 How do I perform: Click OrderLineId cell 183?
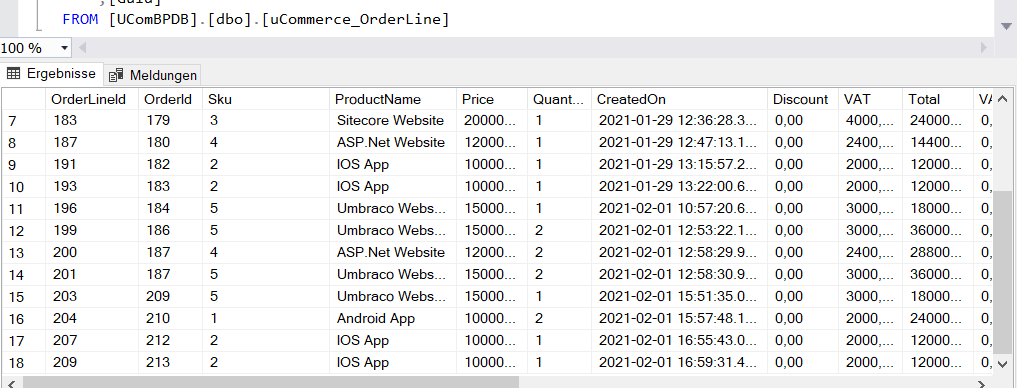[92, 121]
